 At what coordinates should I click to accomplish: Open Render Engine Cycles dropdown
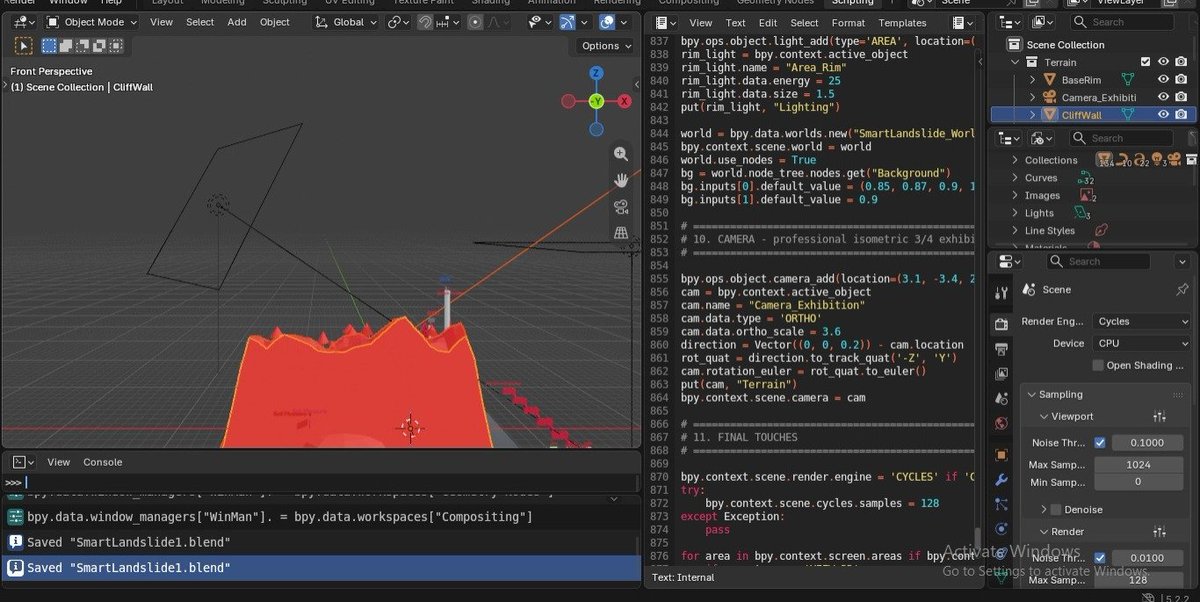[x=1141, y=321]
